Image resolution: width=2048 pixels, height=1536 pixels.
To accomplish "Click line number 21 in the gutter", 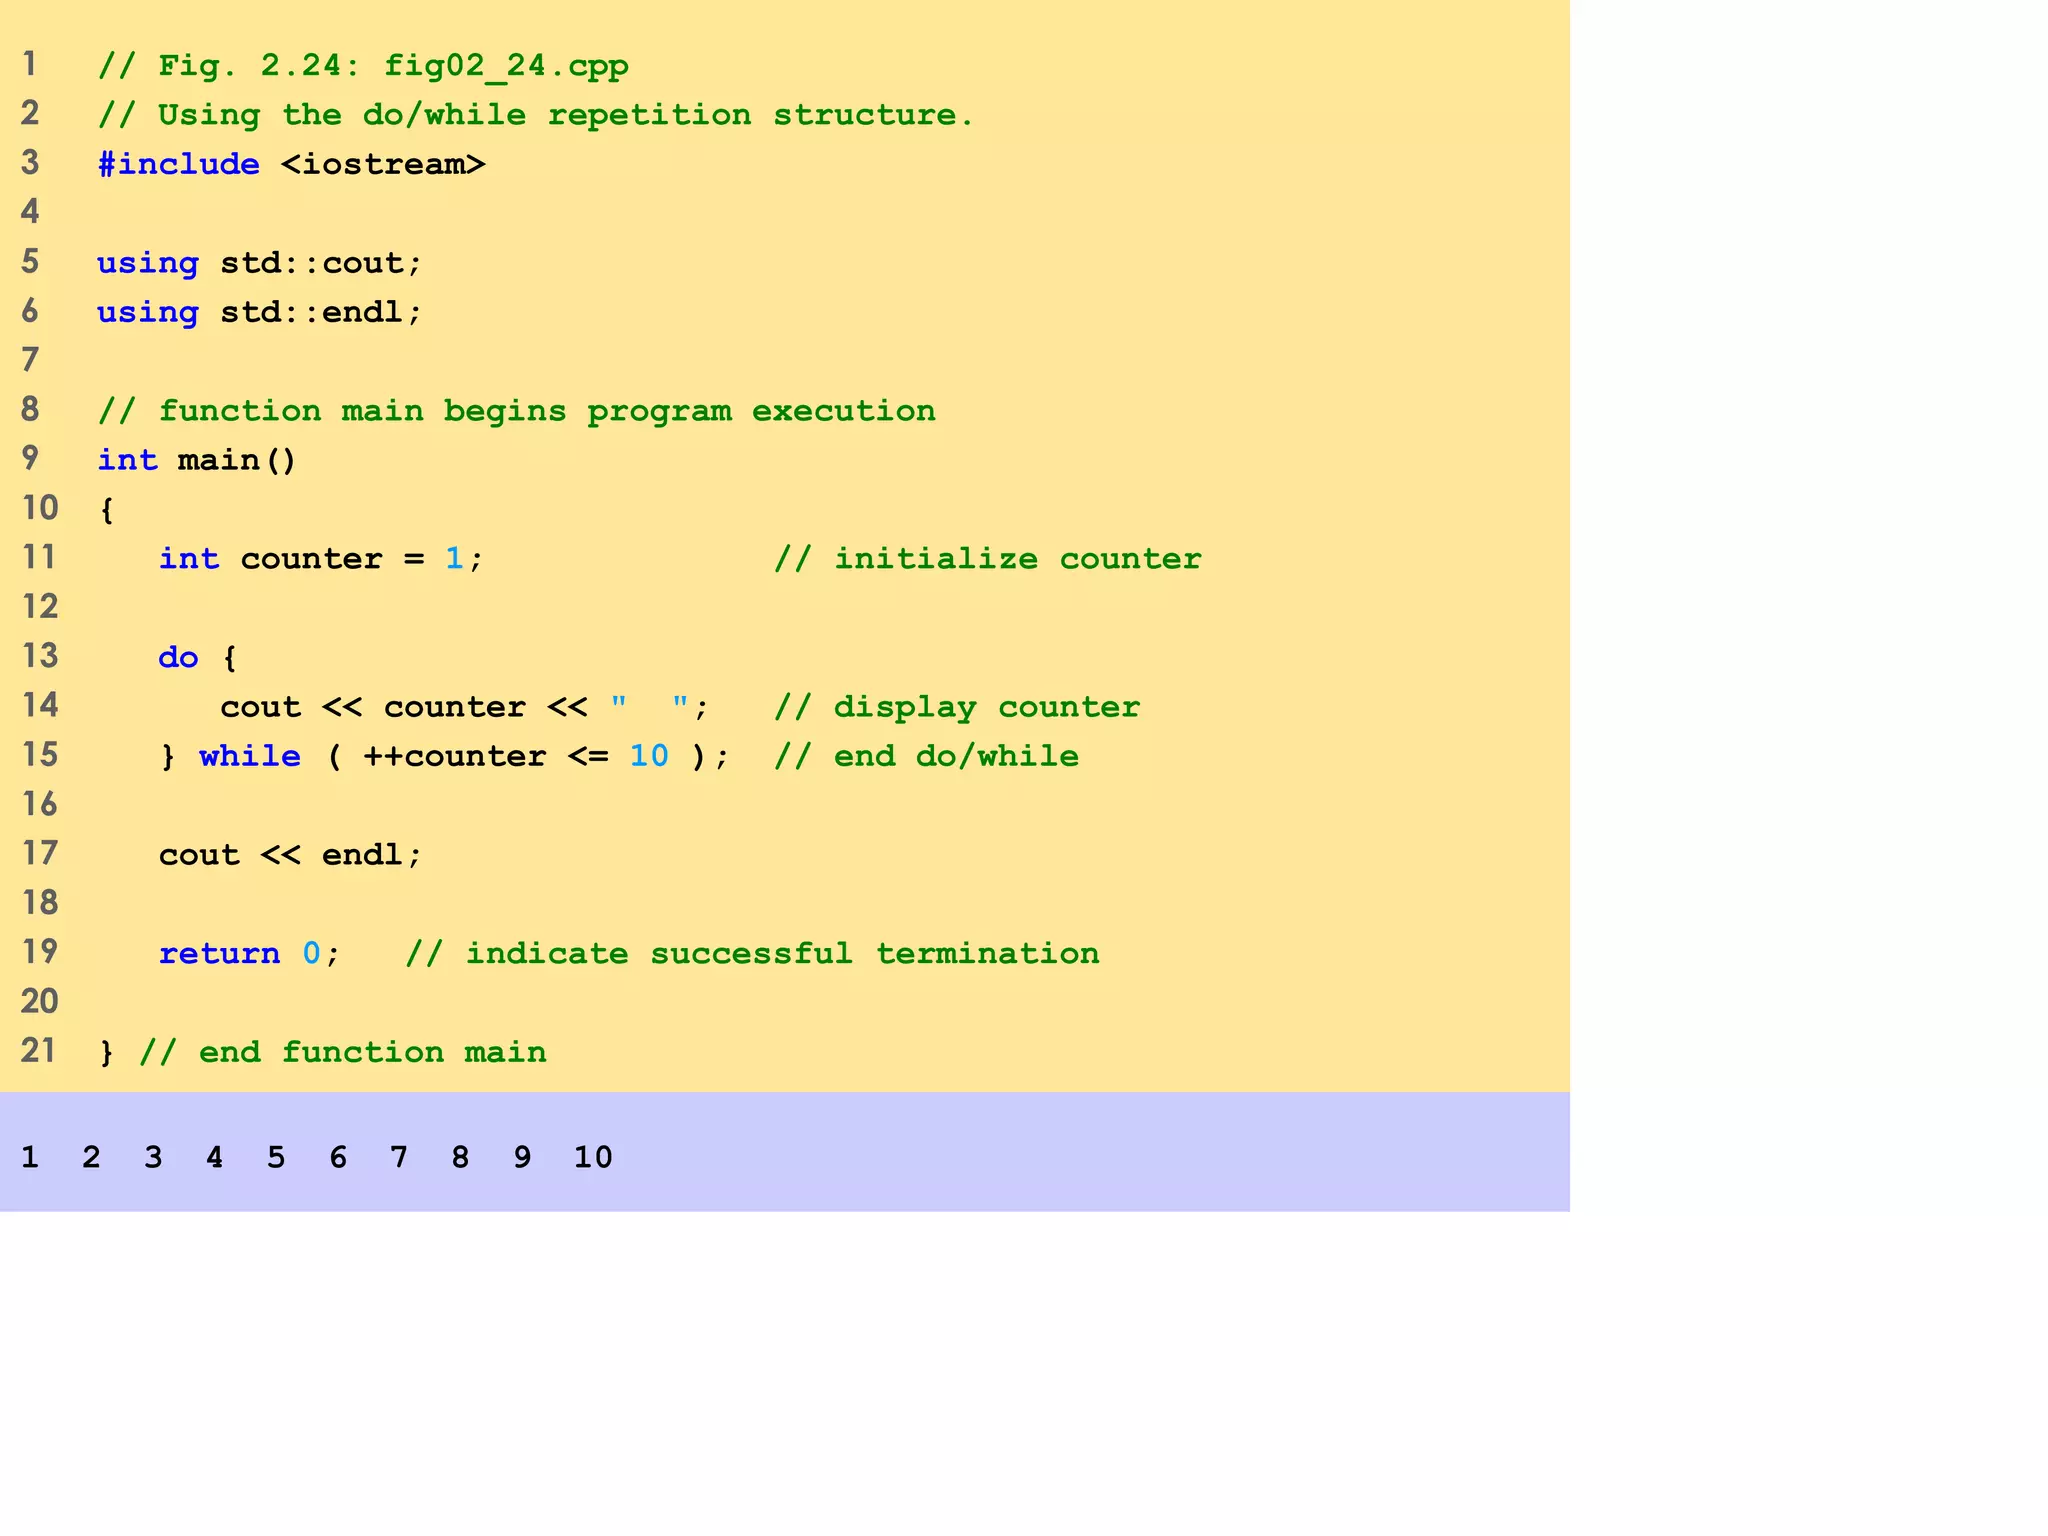I will [39, 1051].
